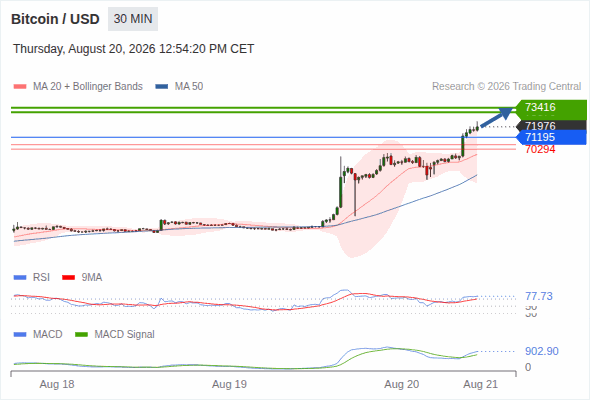590x400 pixels.
Task: Click the Research Trading Central copyright text
Action: (506, 87)
